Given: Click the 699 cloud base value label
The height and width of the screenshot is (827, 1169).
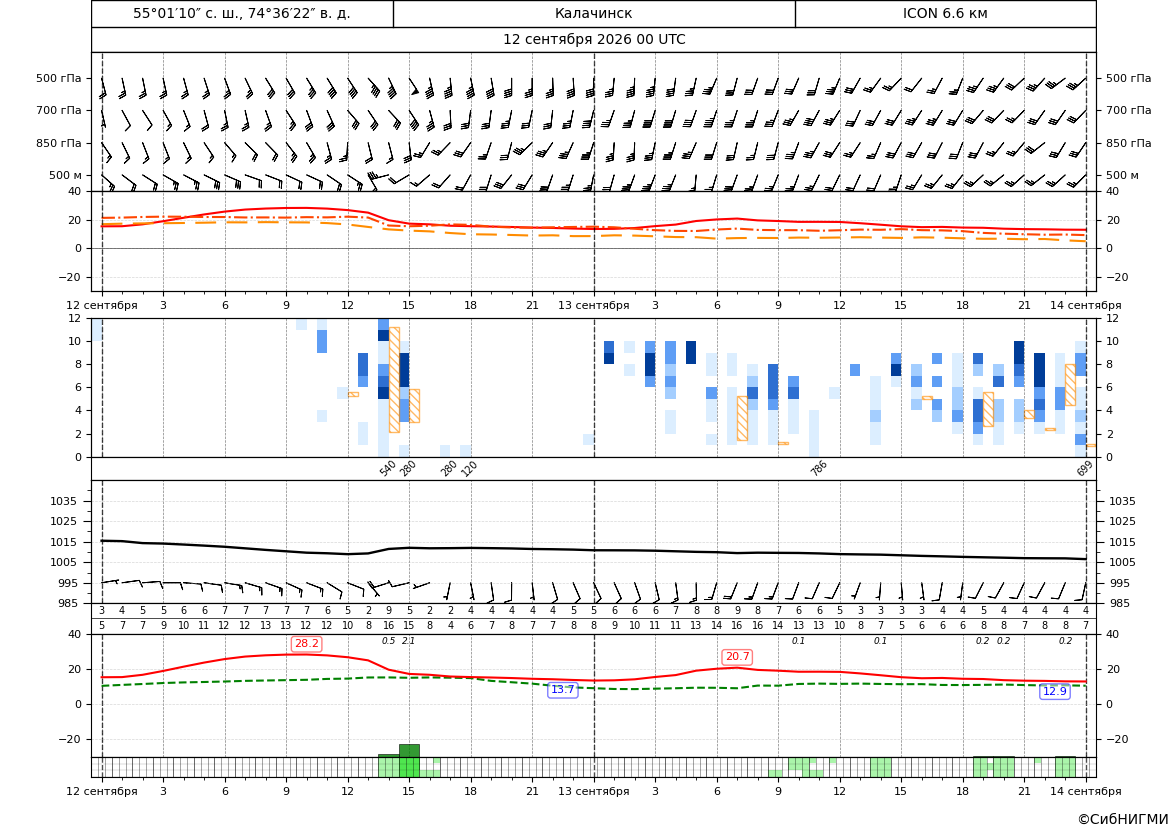Looking at the screenshot, I should pos(1085,468).
